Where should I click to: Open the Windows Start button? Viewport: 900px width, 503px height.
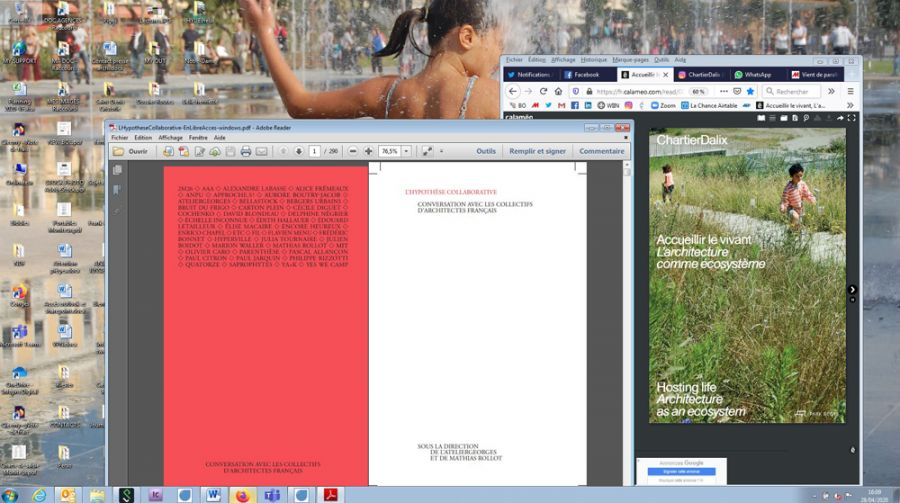tap(10, 494)
